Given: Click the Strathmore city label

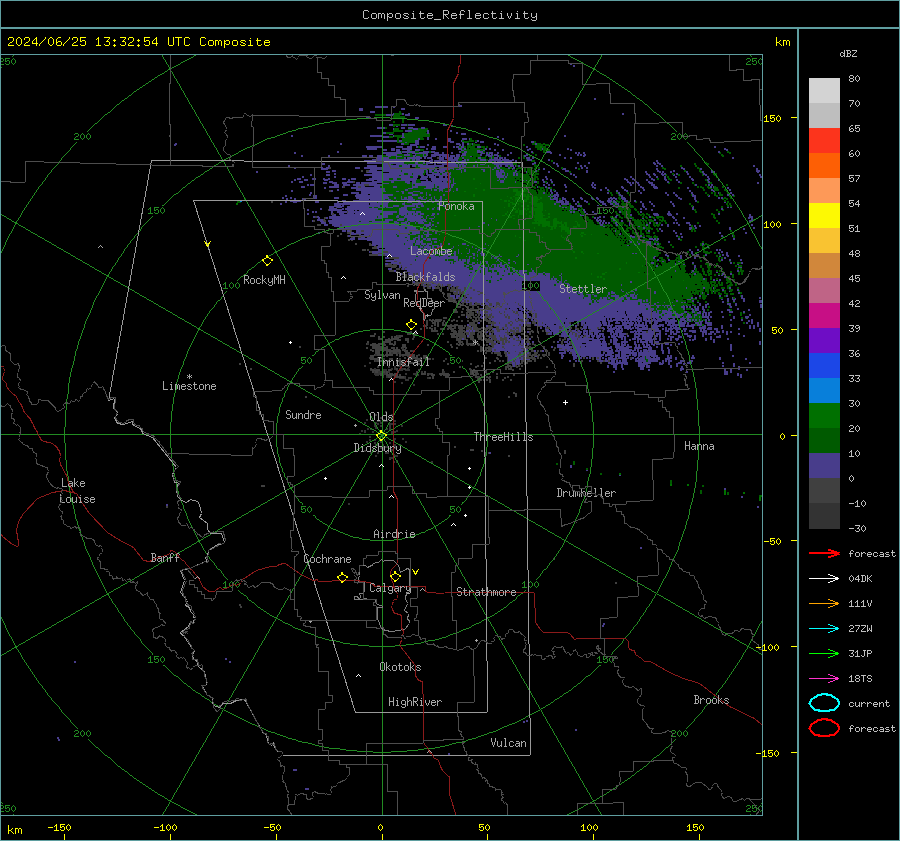Looking at the screenshot, I should (x=486, y=592).
